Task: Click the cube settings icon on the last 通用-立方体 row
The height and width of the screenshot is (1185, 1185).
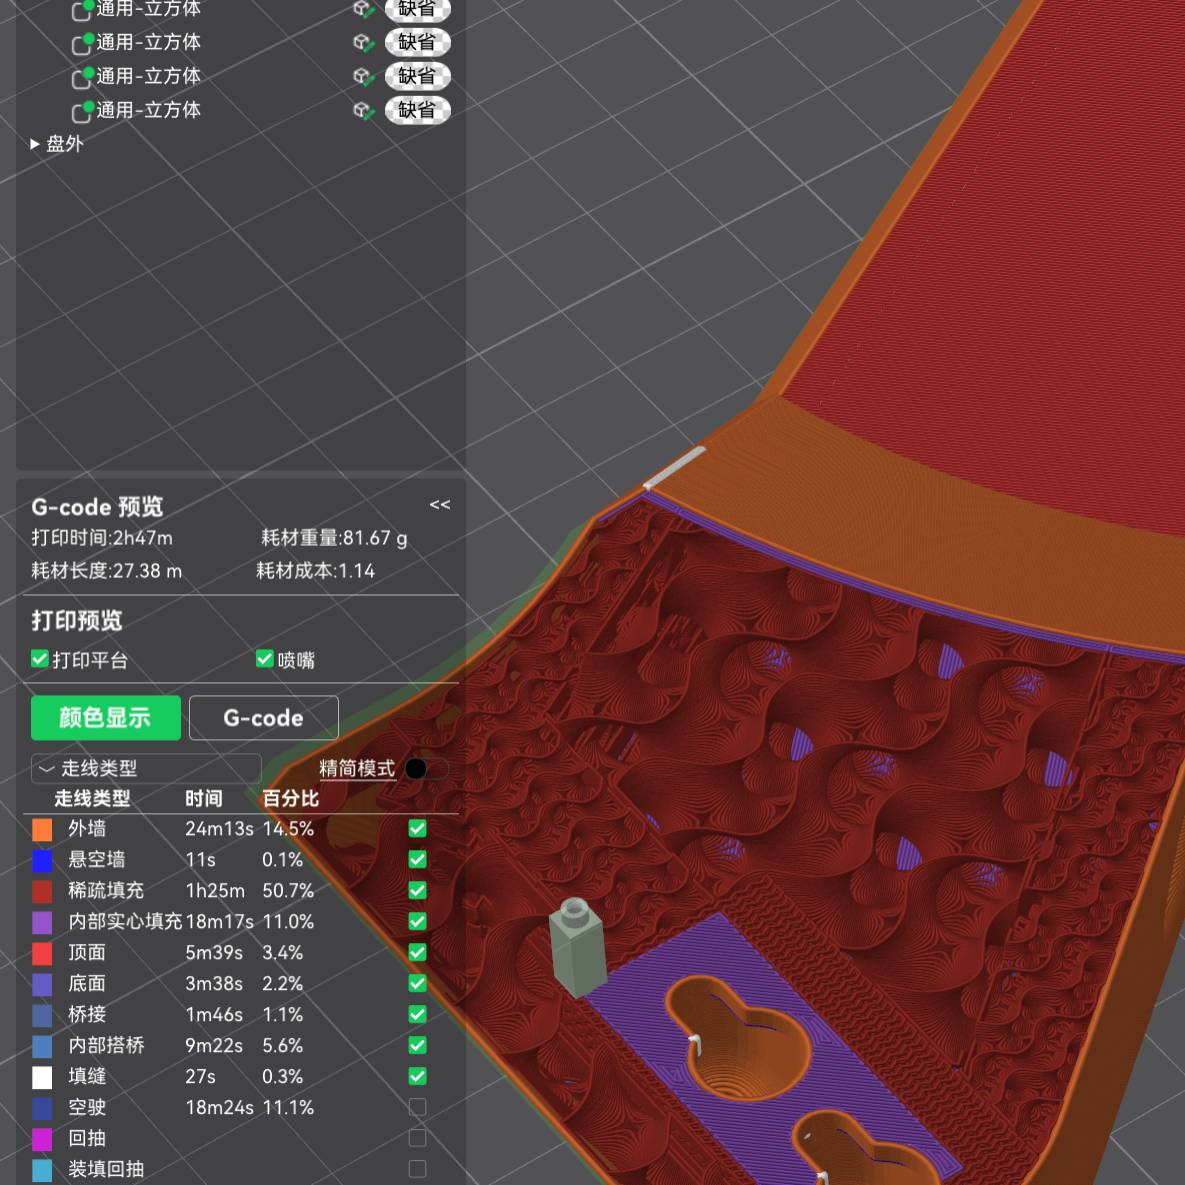Action: [x=363, y=110]
